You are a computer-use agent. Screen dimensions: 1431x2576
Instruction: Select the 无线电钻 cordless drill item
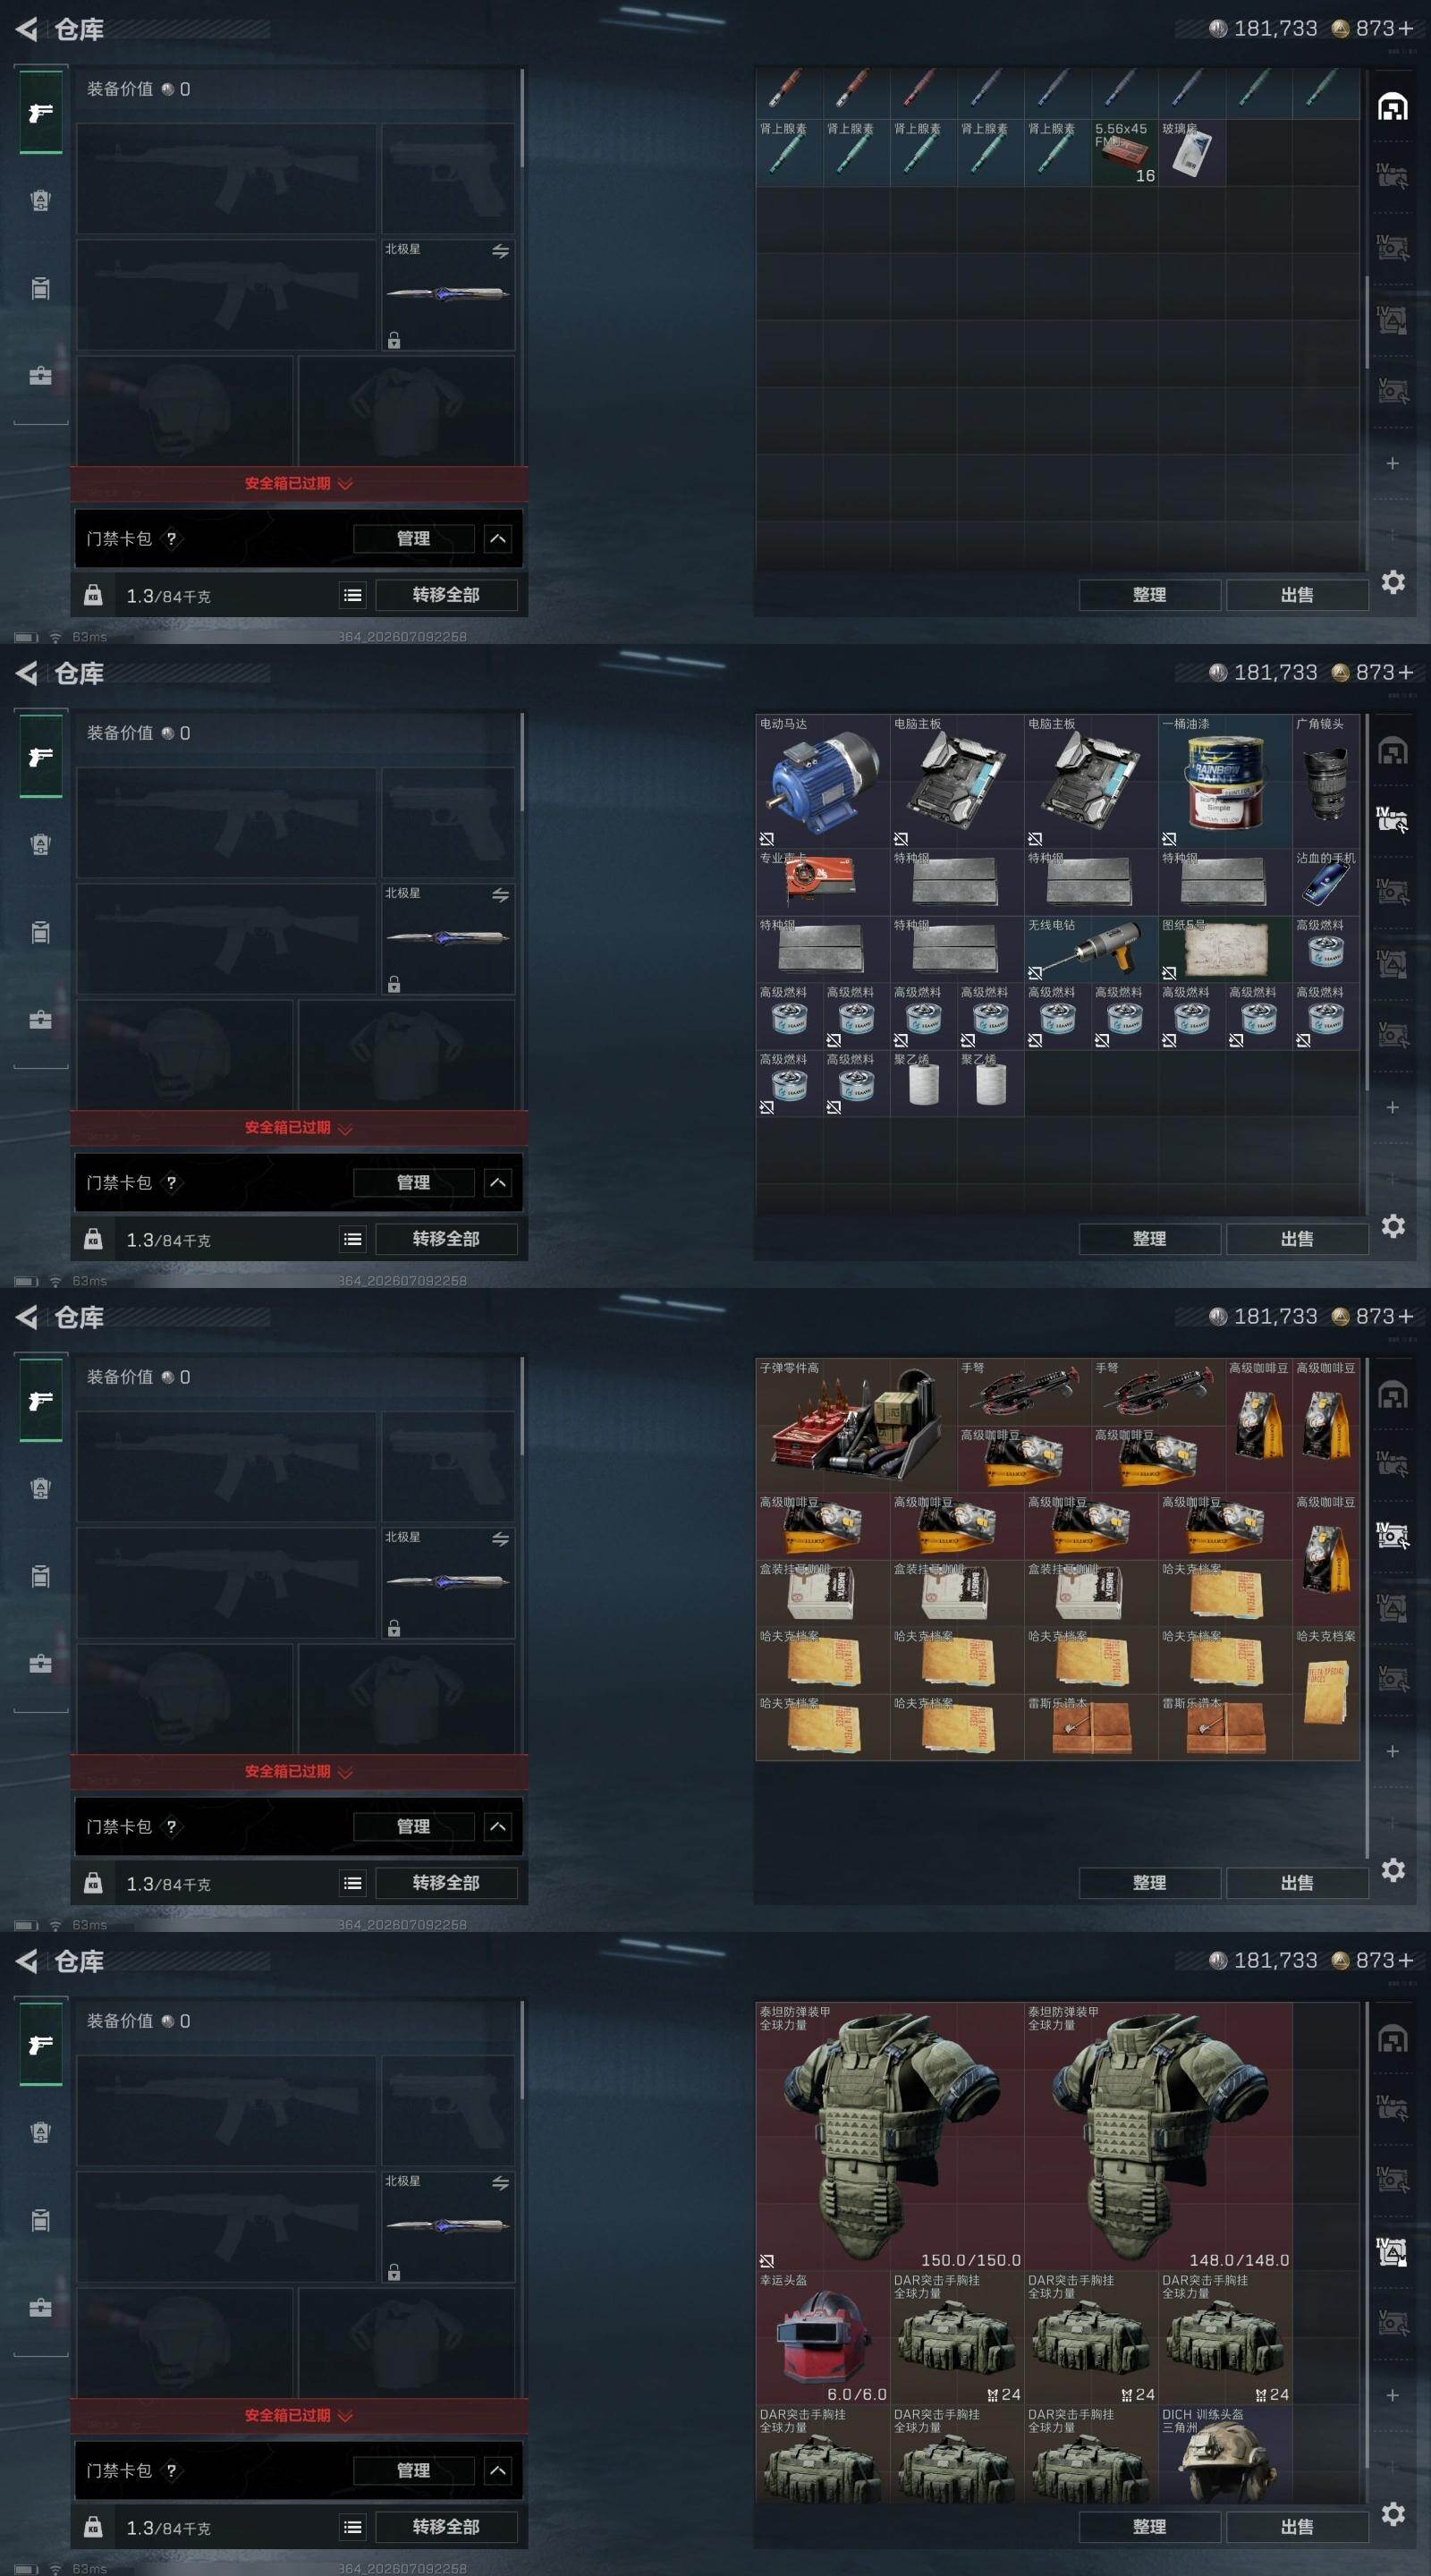pos(1091,949)
